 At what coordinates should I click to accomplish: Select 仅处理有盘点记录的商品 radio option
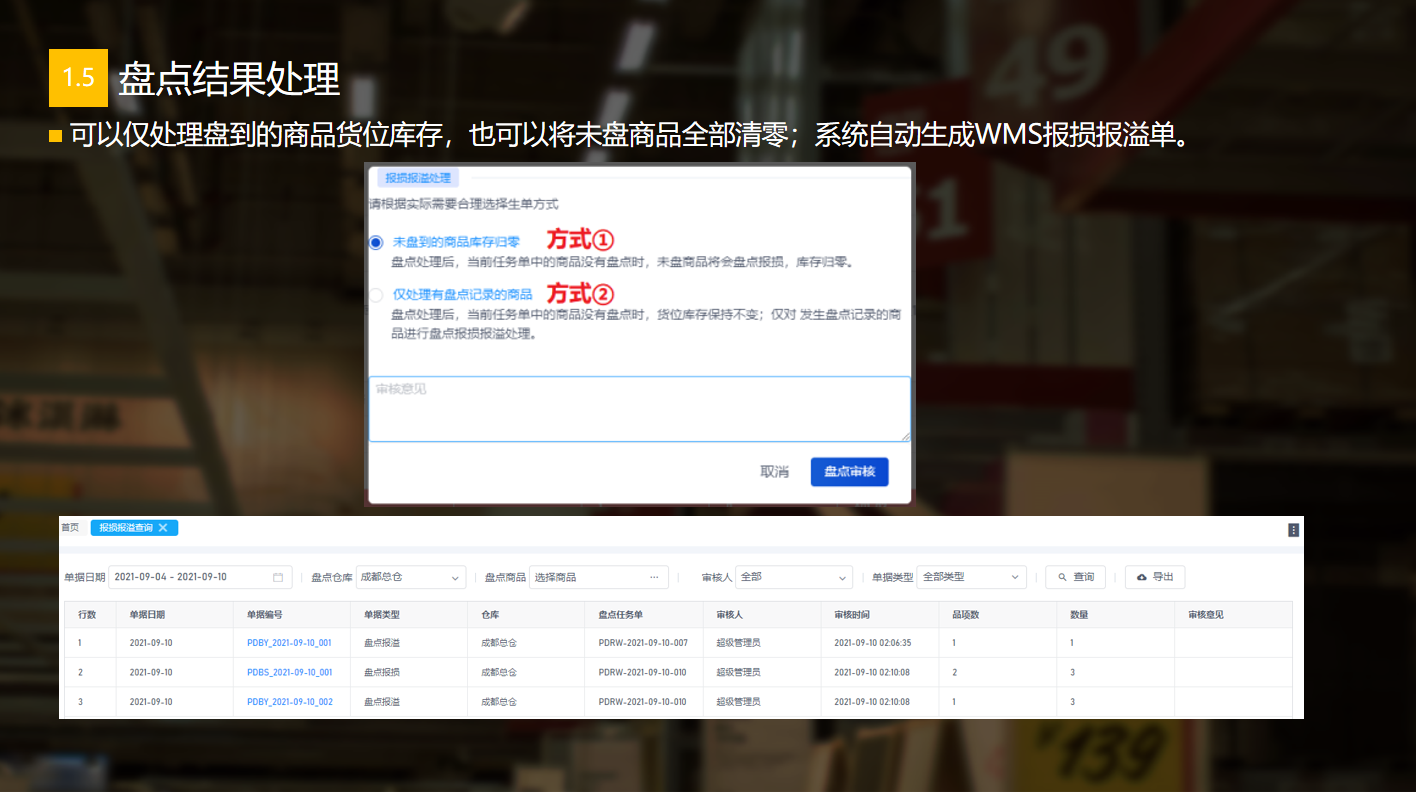coord(376,295)
